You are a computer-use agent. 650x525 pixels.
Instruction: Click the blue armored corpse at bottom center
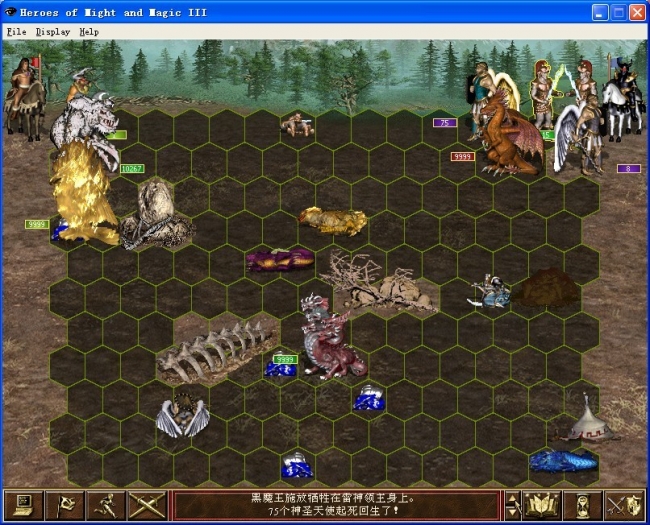coord(297,465)
